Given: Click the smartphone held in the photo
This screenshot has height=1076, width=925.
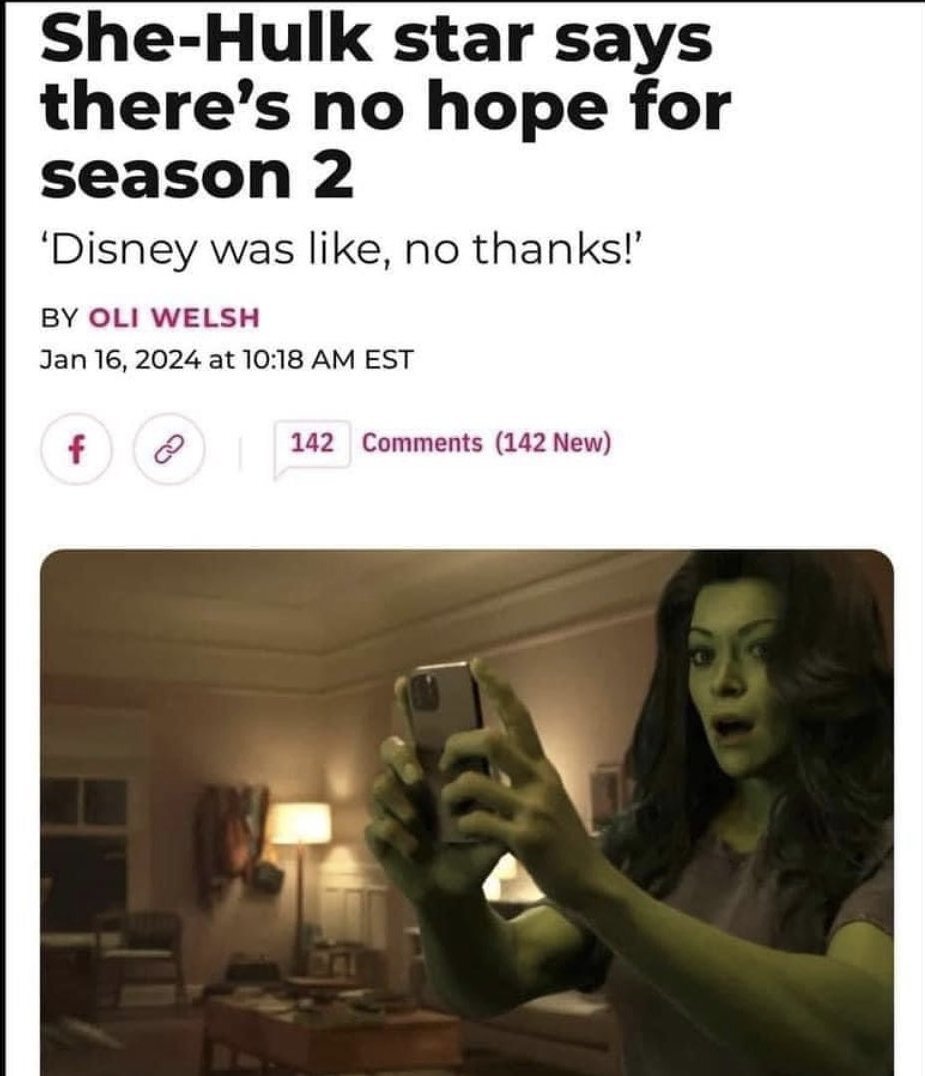Looking at the screenshot, I should pos(445,748).
